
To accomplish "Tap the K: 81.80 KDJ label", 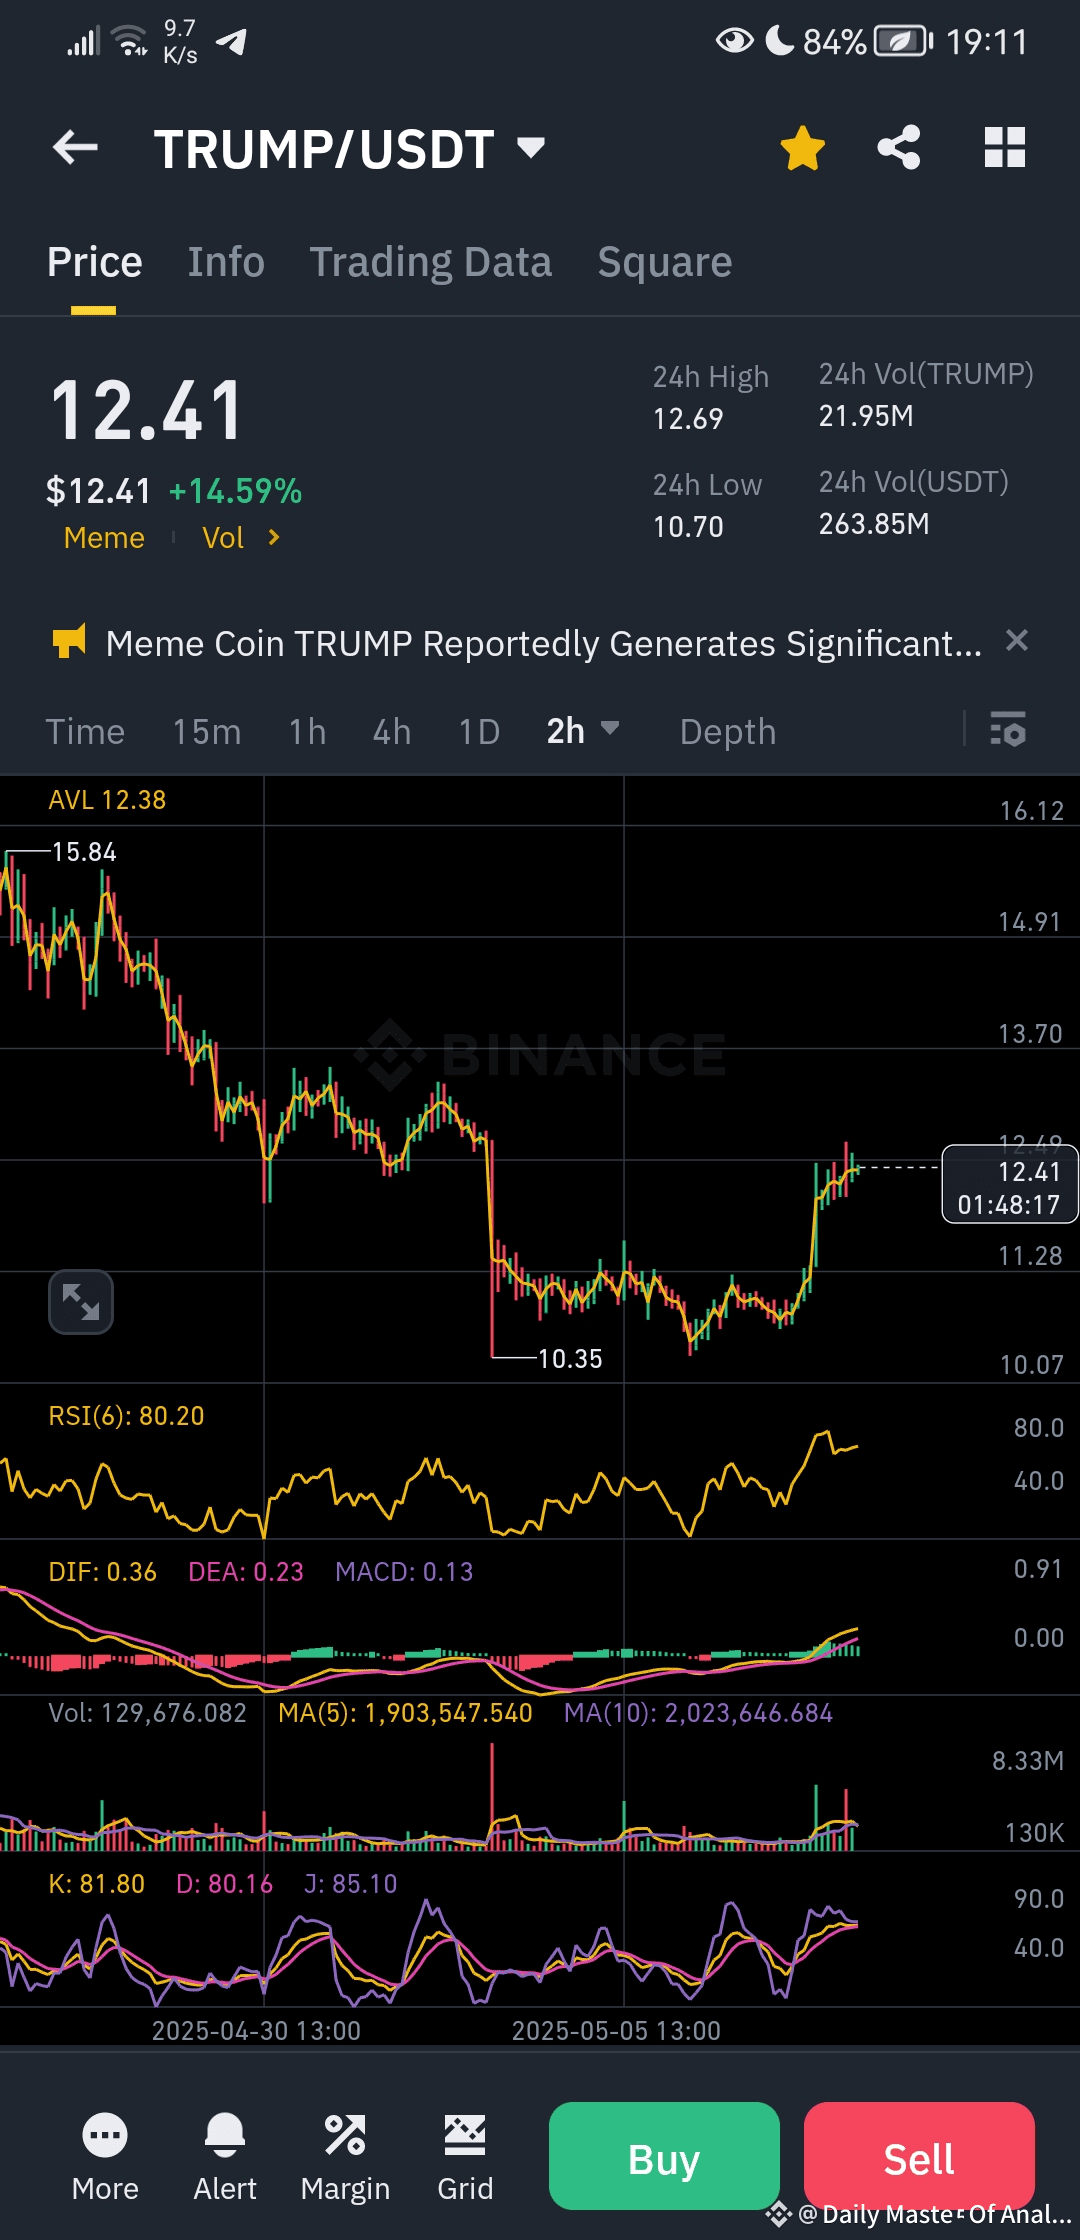I will point(96,1884).
